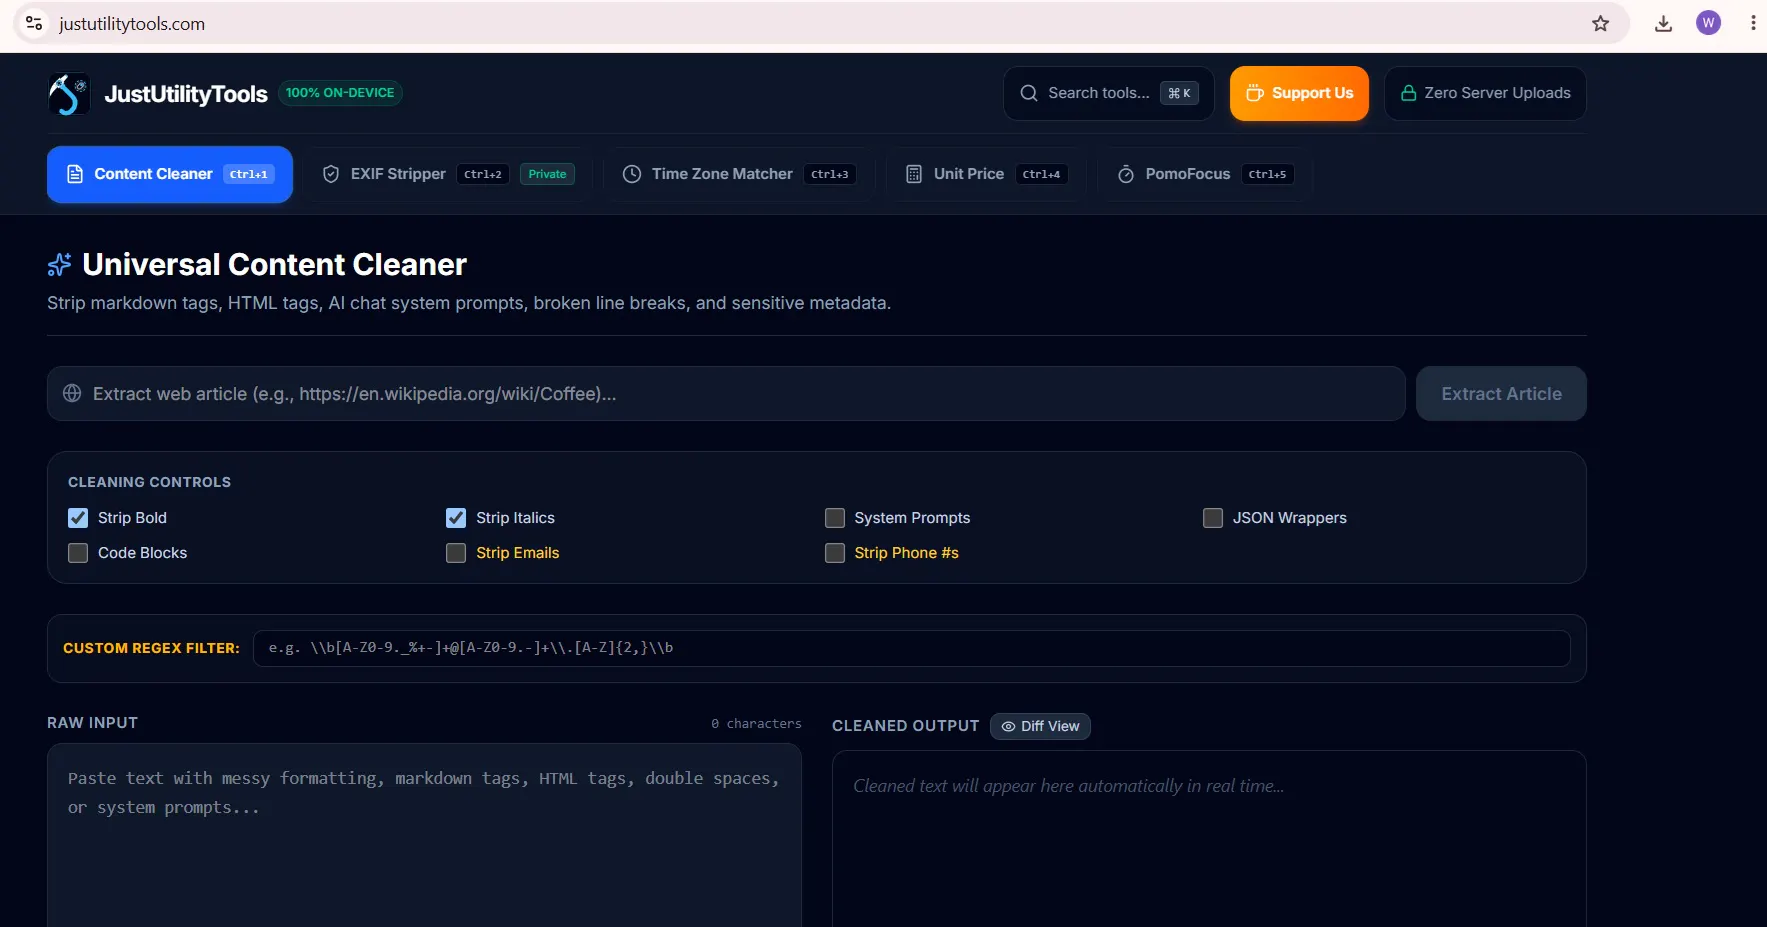
Task: Click the ⌘K shortcut badge in search
Action: click(1180, 93)
